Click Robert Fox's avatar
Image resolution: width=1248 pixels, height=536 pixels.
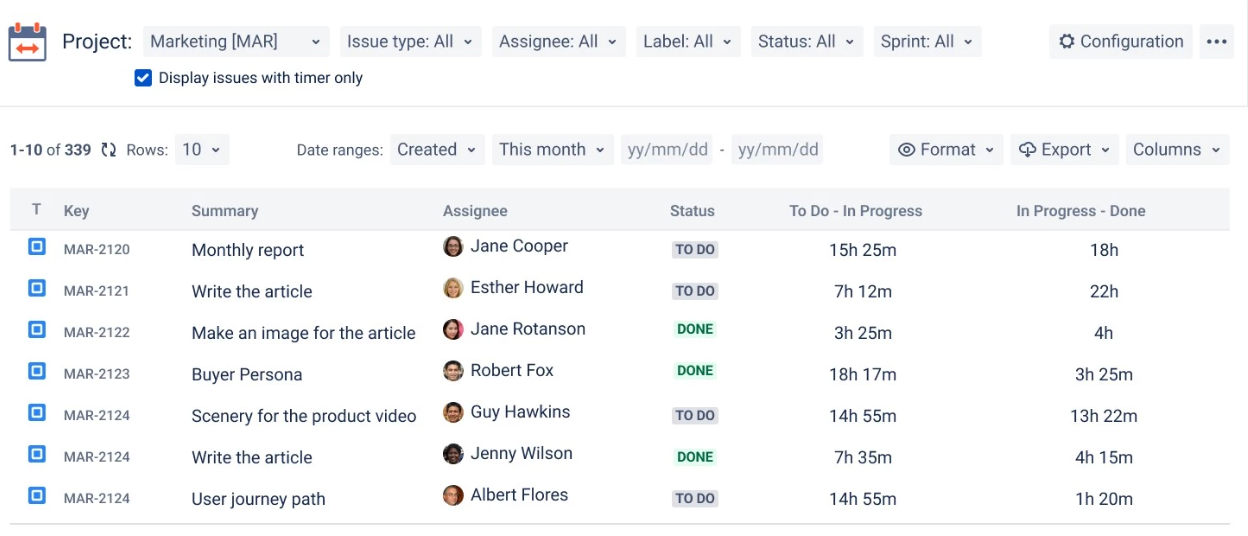tap(453, 371)
